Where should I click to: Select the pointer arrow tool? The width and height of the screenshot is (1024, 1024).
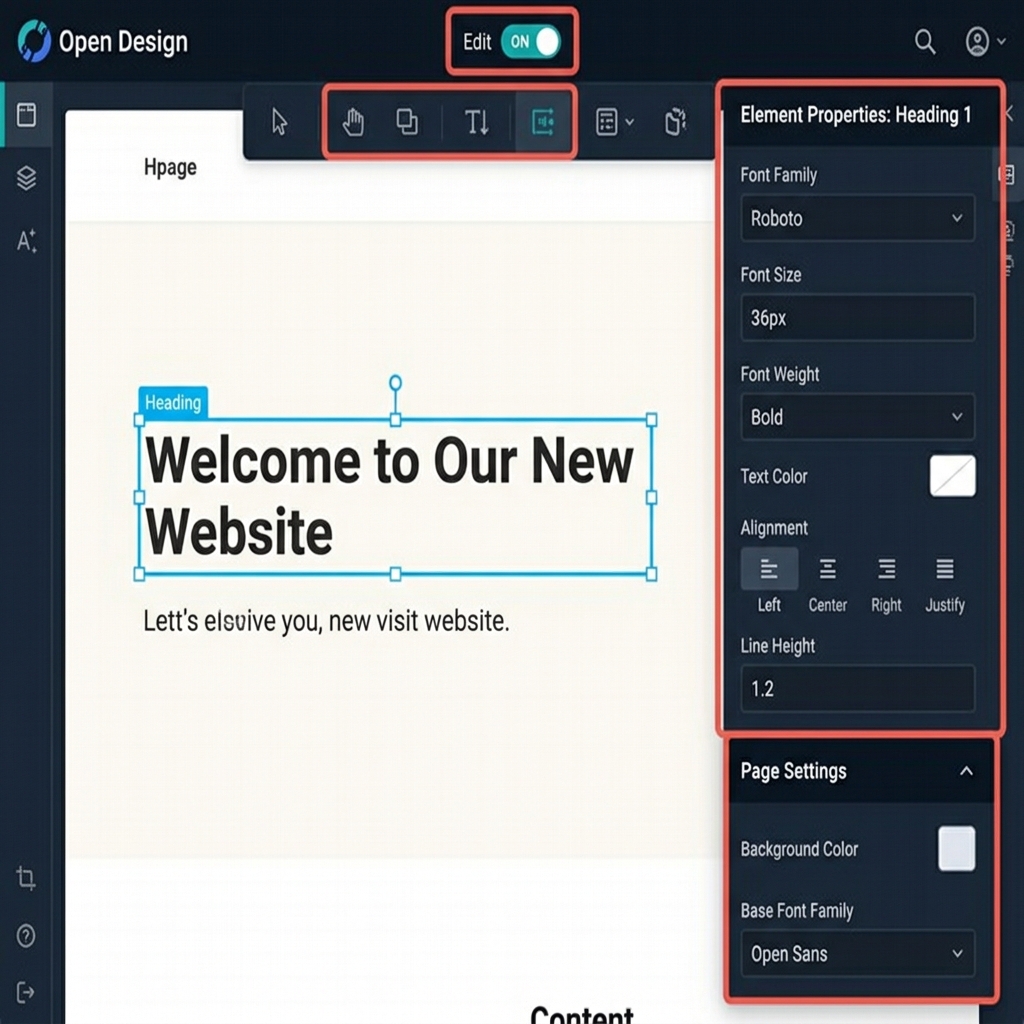tap(280, 122)
